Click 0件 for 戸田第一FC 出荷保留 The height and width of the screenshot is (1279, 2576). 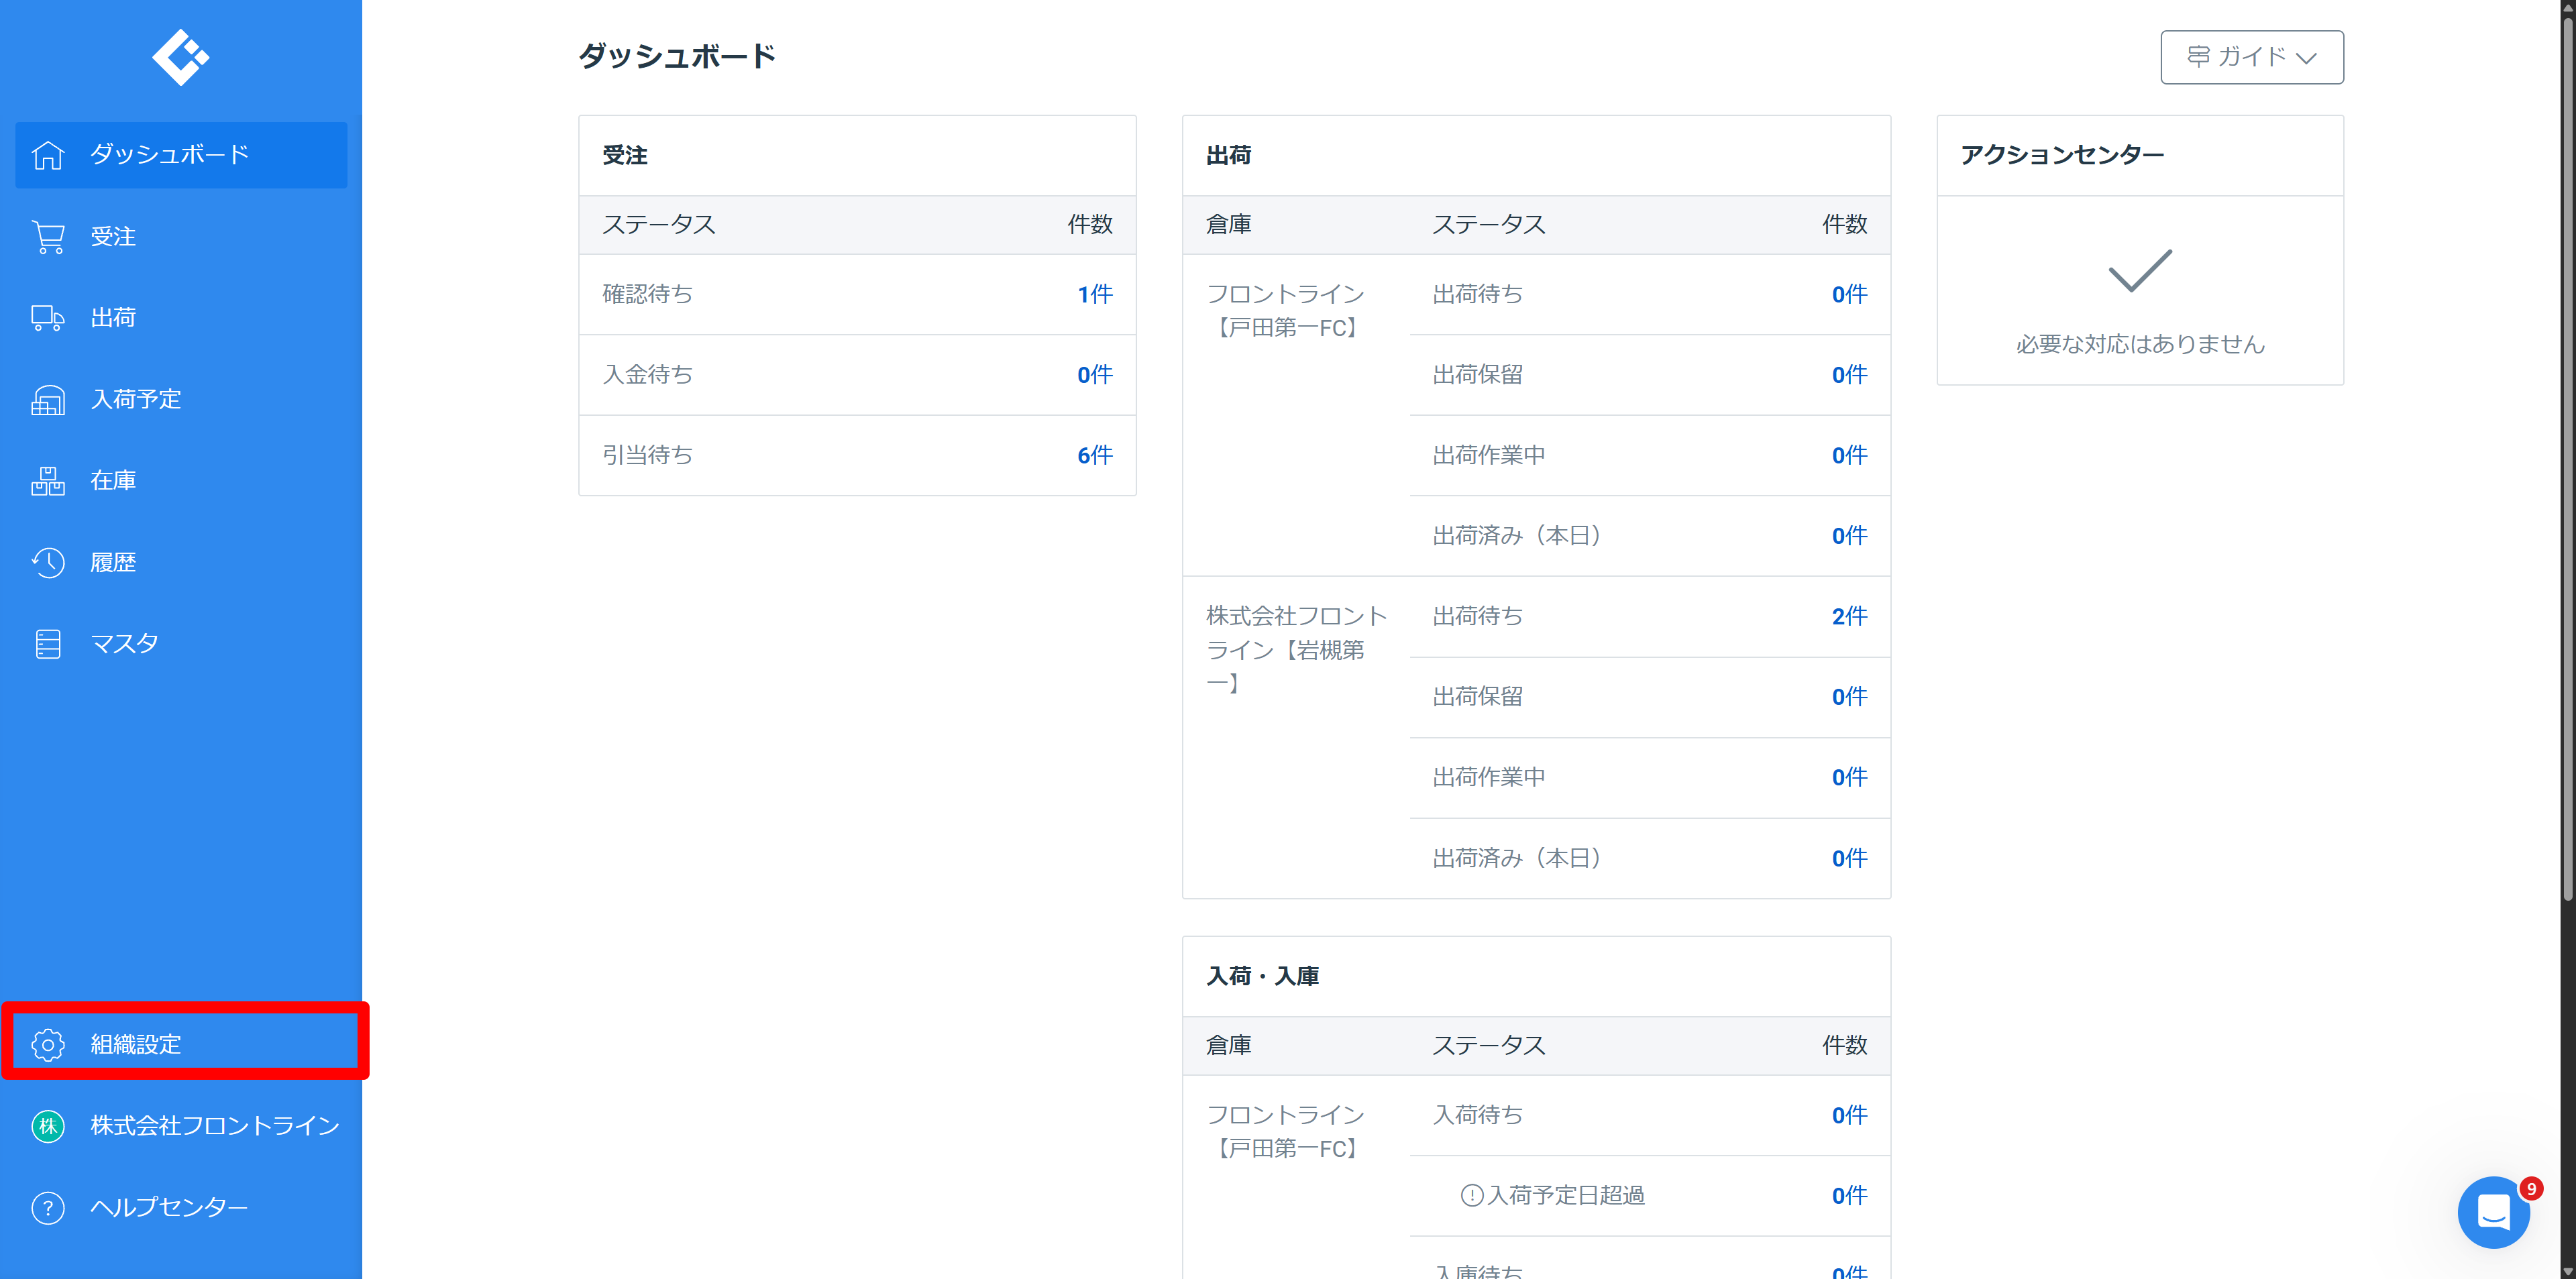(1849, 375)
